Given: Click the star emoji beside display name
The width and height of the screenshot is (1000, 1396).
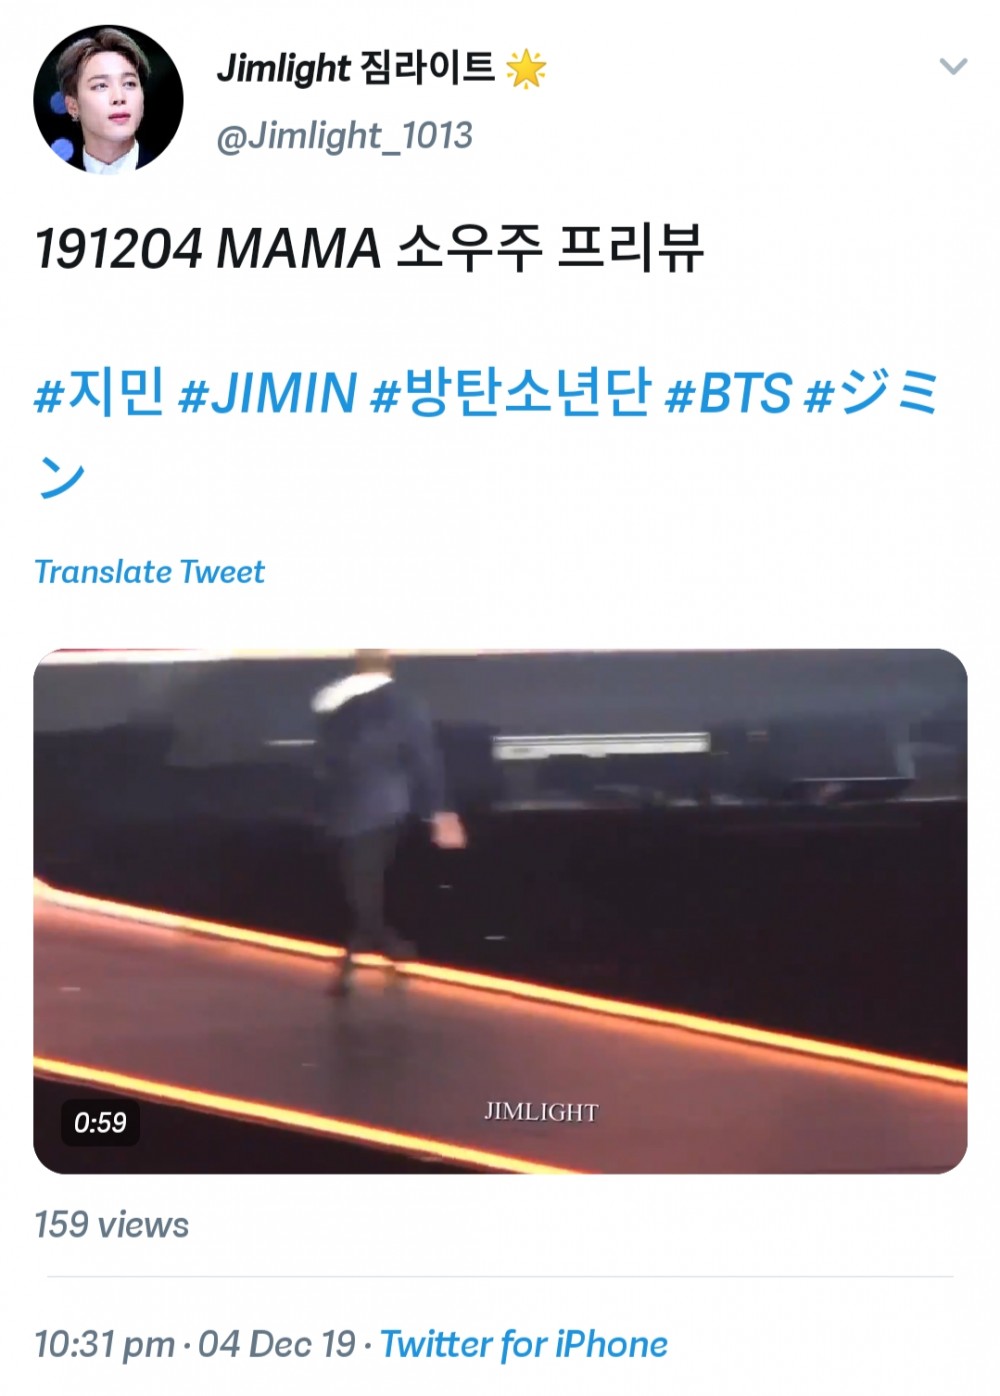Looking at the screenshot, I should (x=526, y=69).
